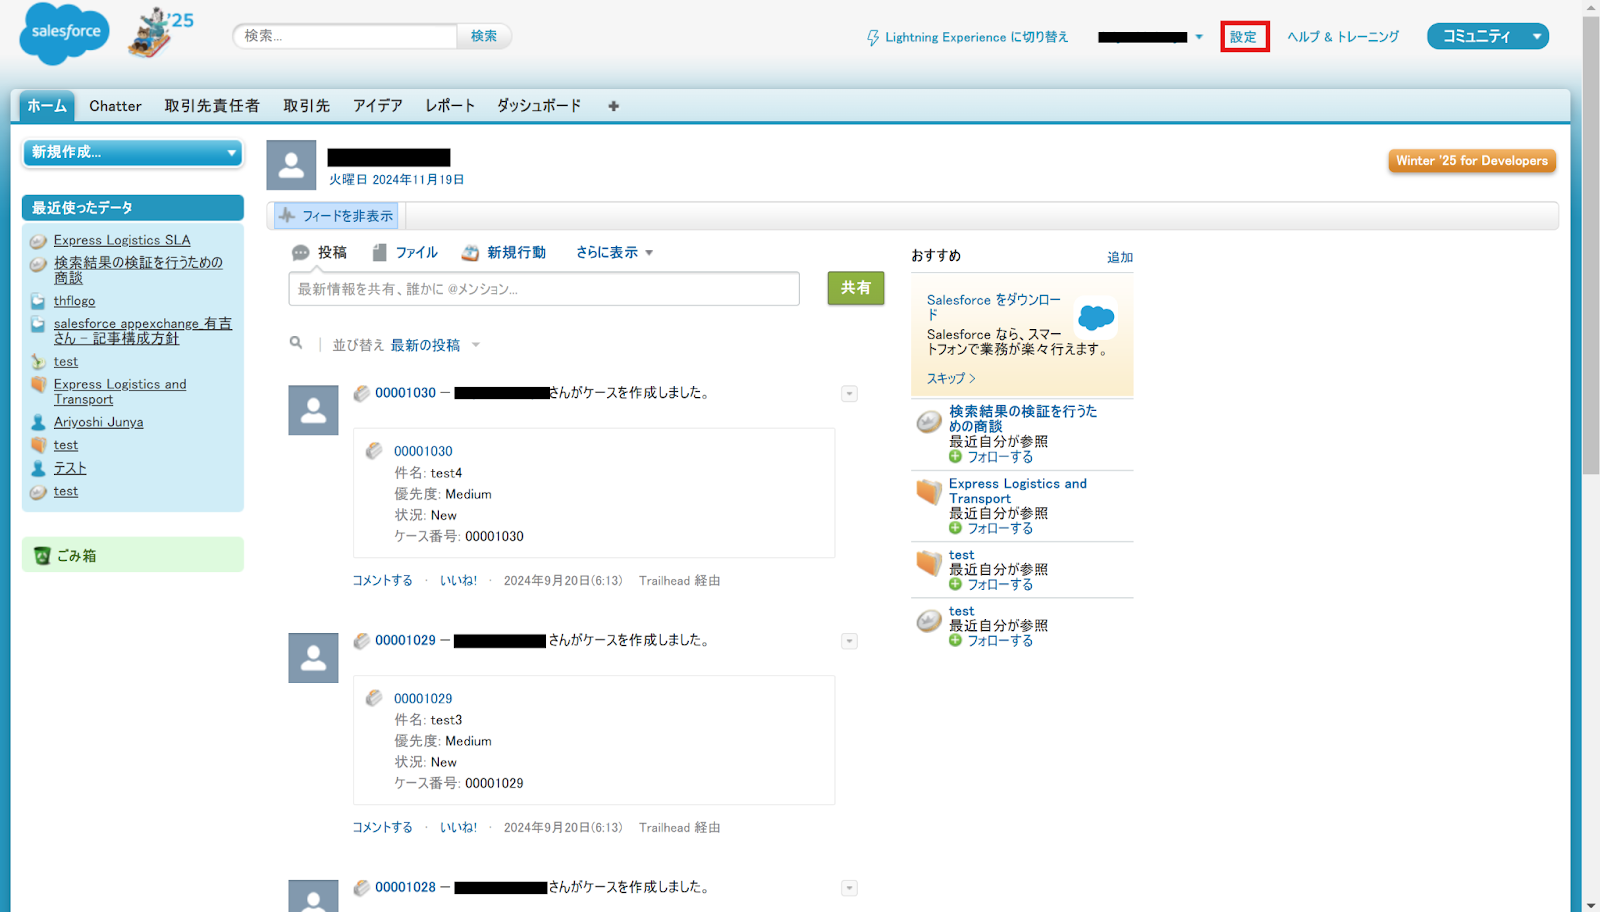This screenshot has width=1600, height=912.
Task: Open the 設定 setup link
Action: tap(1244, 36)
